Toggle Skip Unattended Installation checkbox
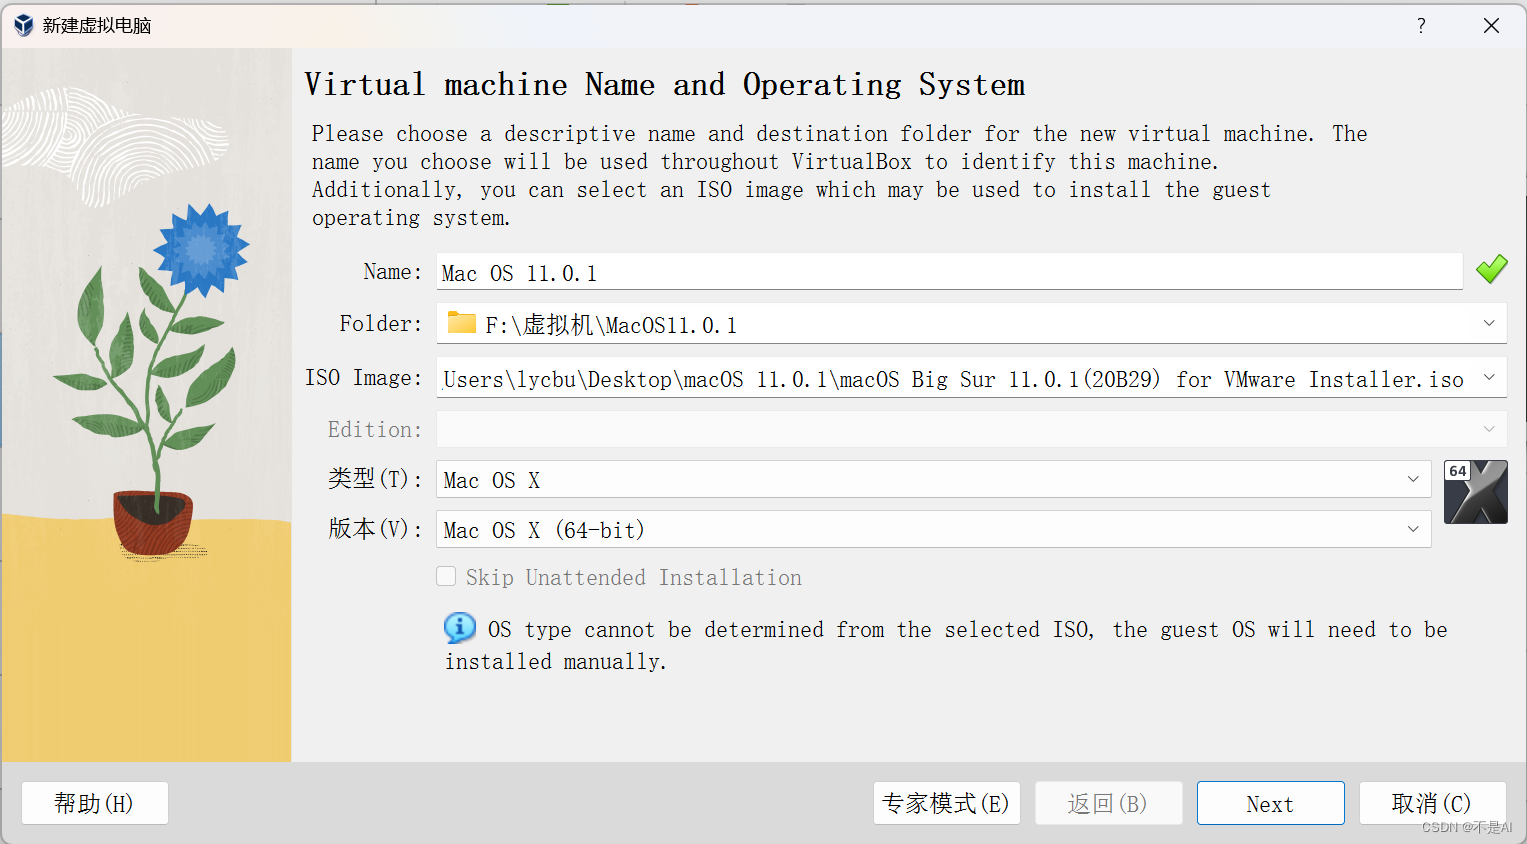Image resolution: width=1527 pixels, height=844 pixels. 446,576
